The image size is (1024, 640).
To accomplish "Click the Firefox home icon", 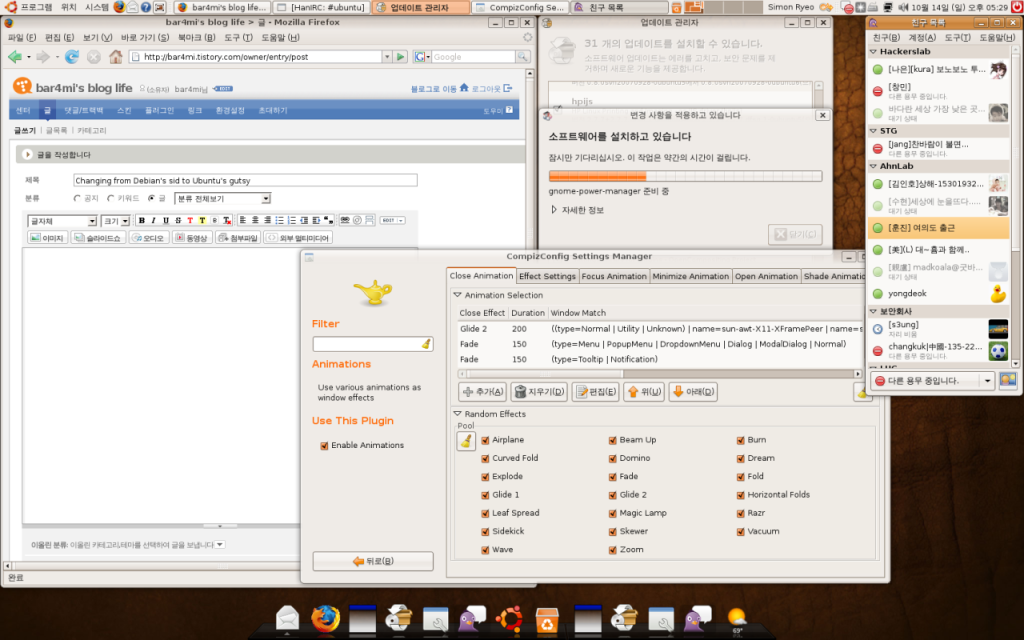I will [116, 57].
